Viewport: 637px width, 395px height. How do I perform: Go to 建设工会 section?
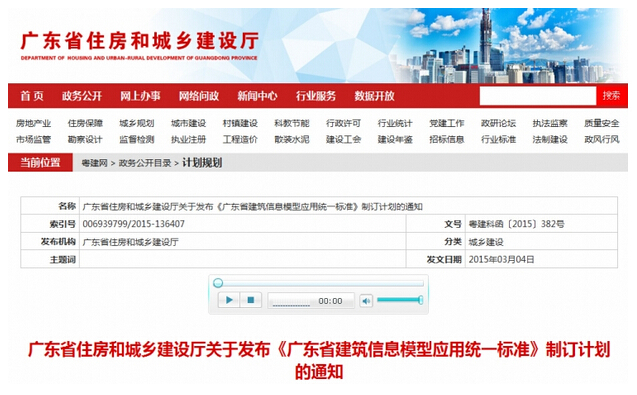coord(343,139)
